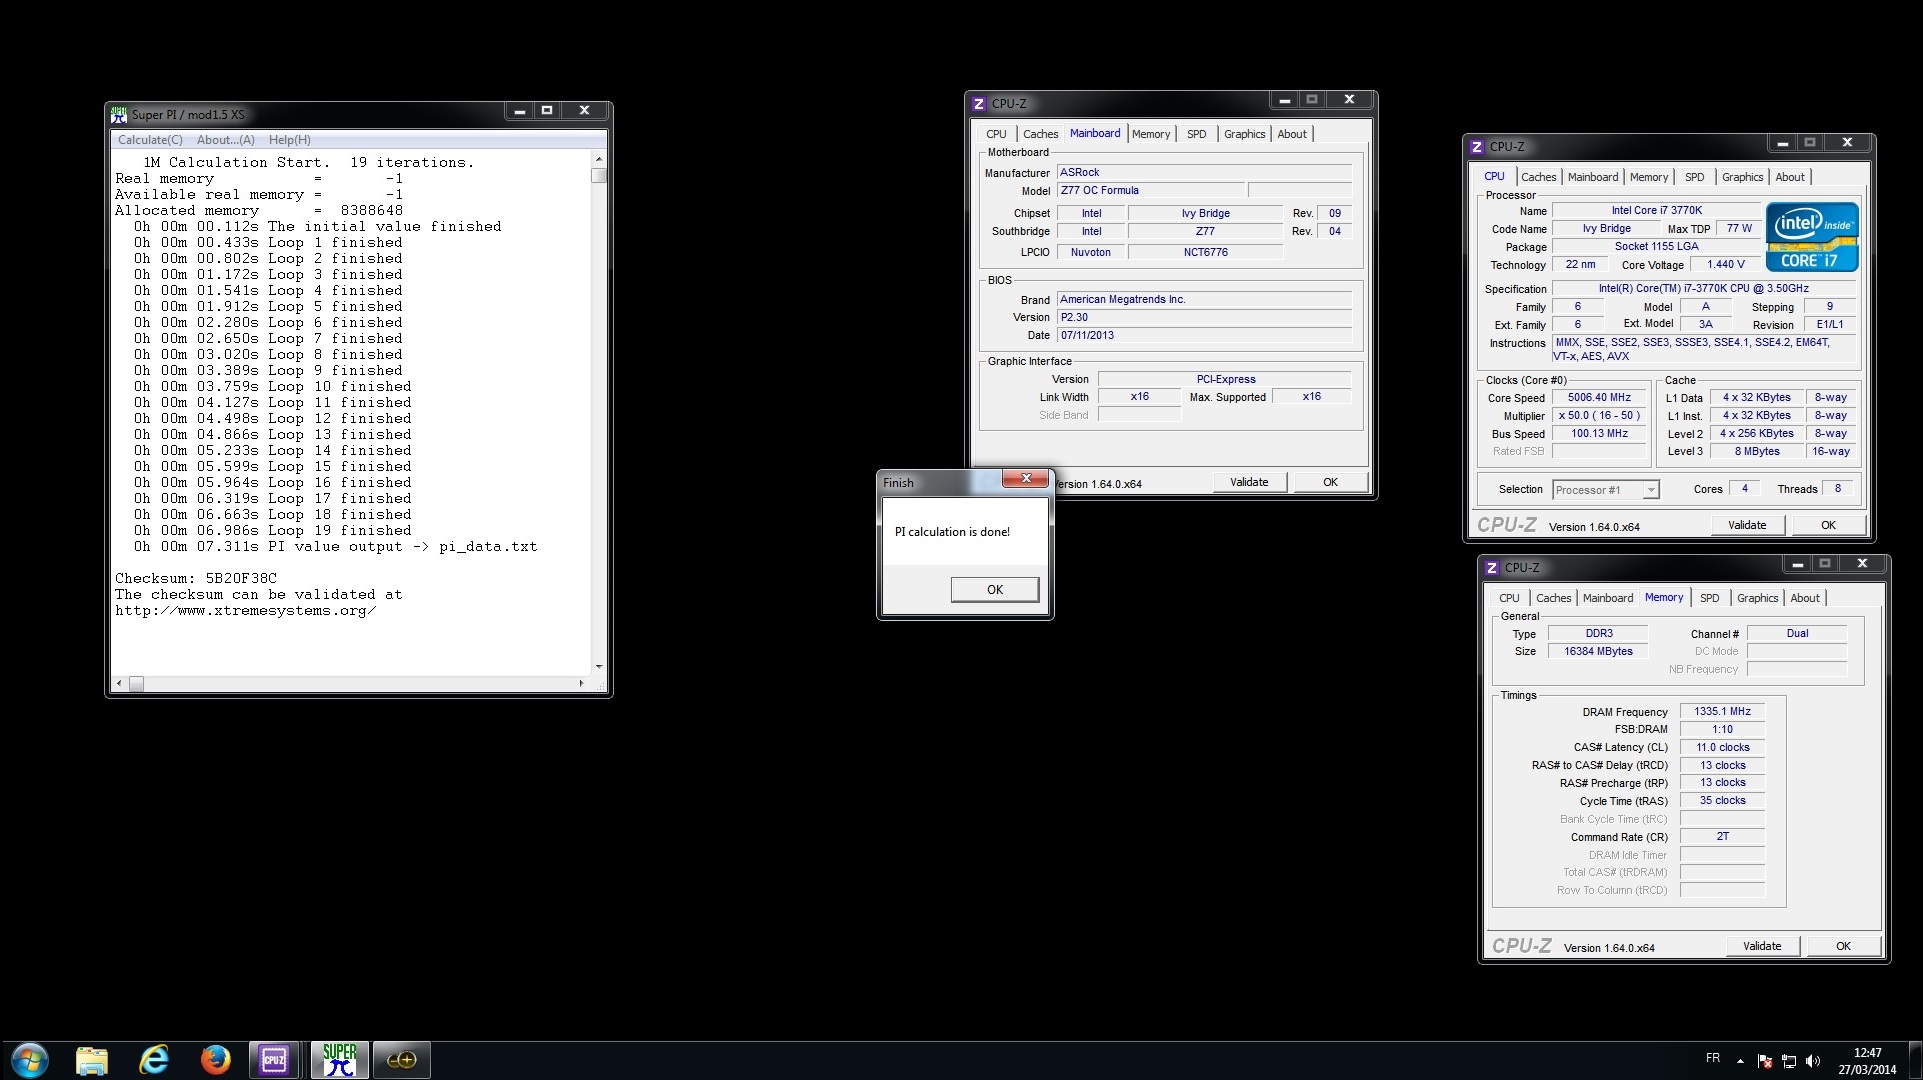Click Validate in the Mainboard CPU-Z window

tap(1249, 482)
